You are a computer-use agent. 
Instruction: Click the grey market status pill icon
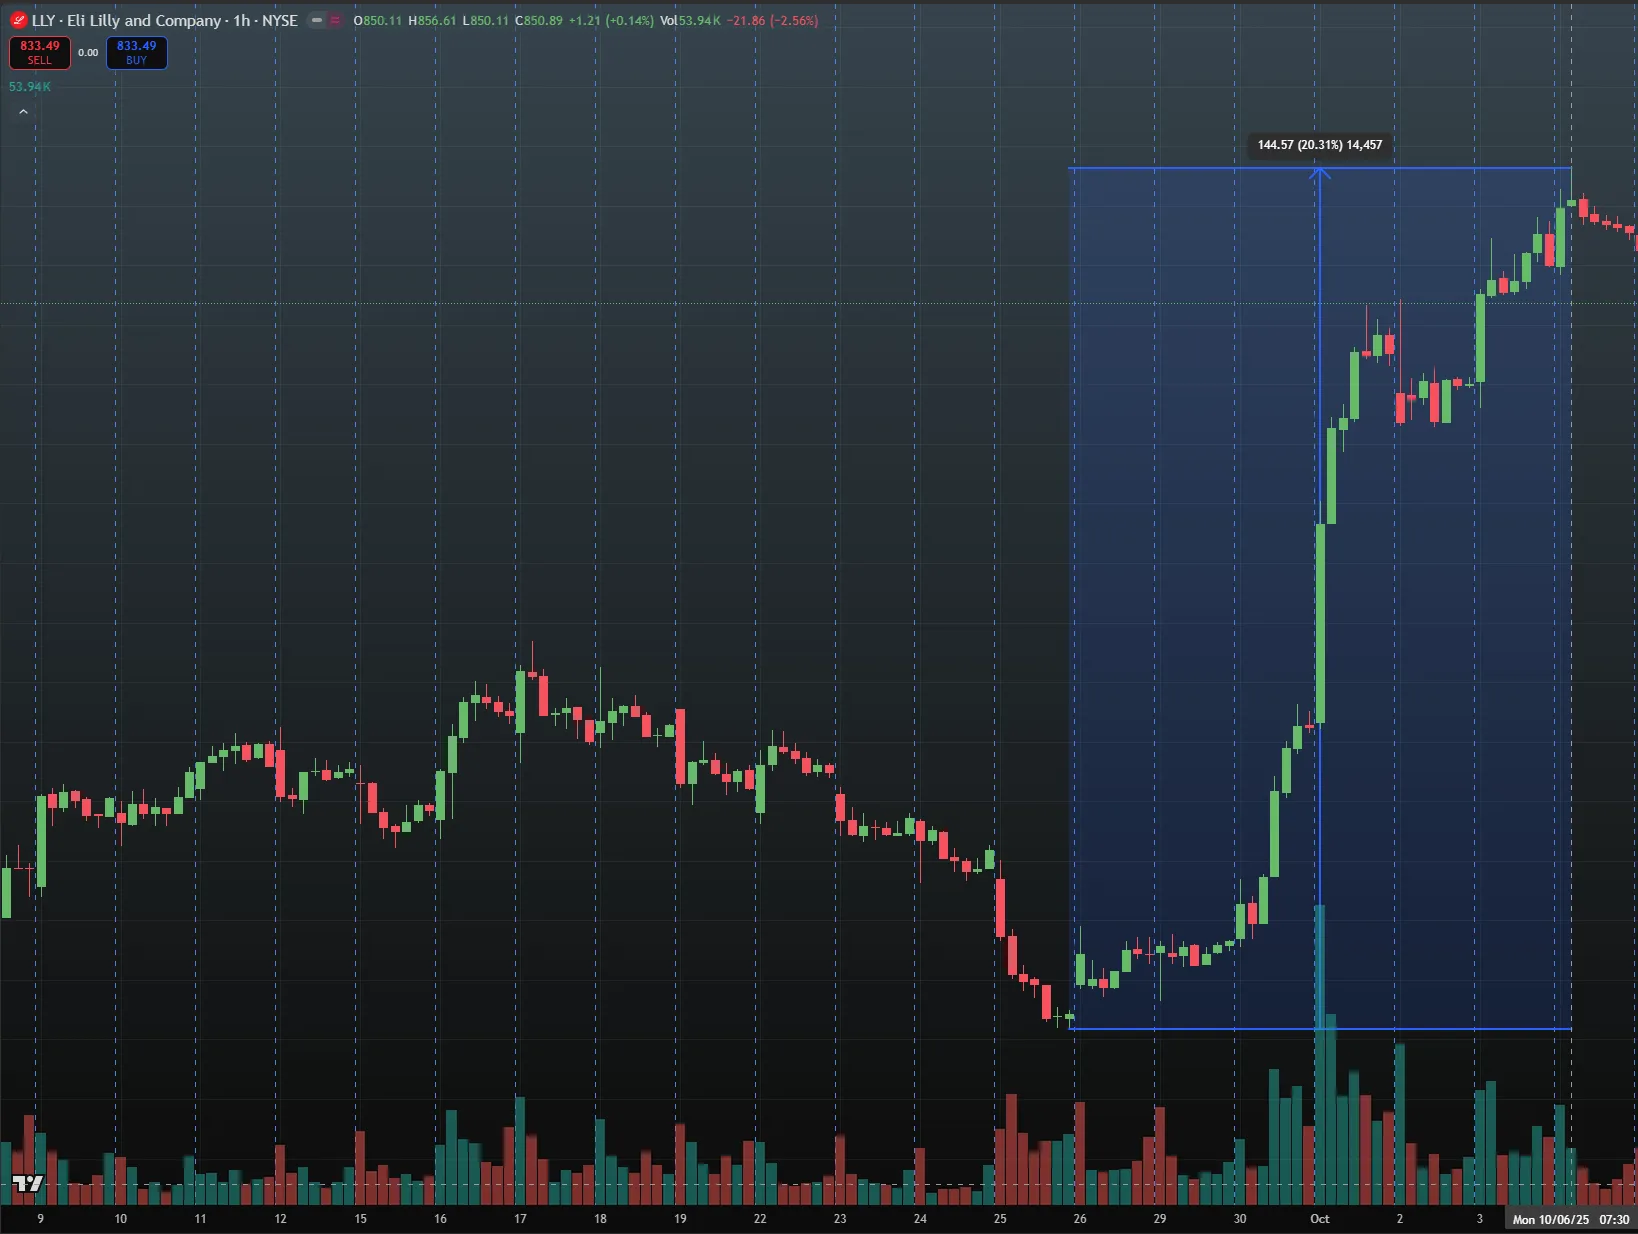(317, 20)
